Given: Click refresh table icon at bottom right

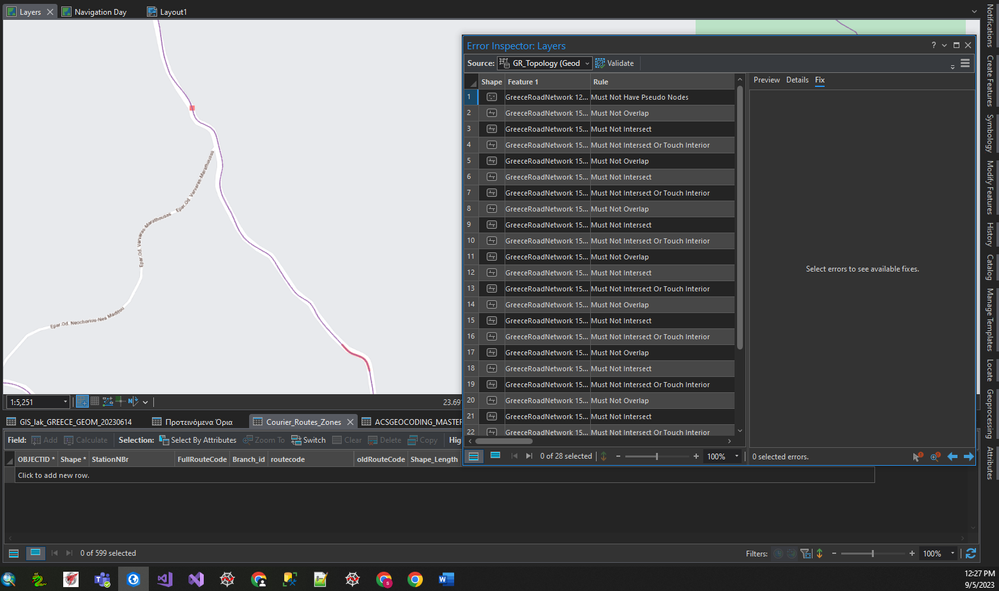Looking at the screenshot, I should tap(969, 553).
